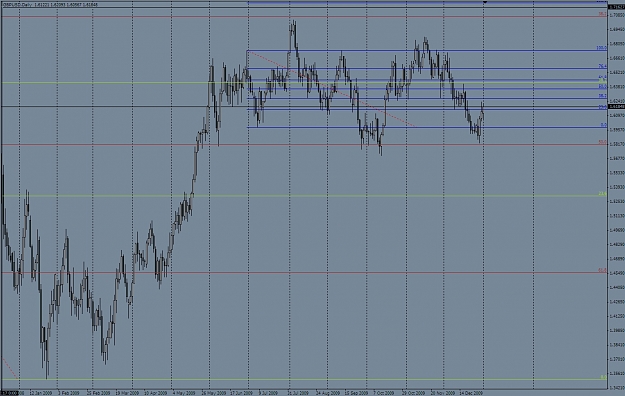Image resolution: width=625 pixels, height=396 pixels.
Task: Select the blue Fibonacci 38.2 level label
Action: [602, 96]
